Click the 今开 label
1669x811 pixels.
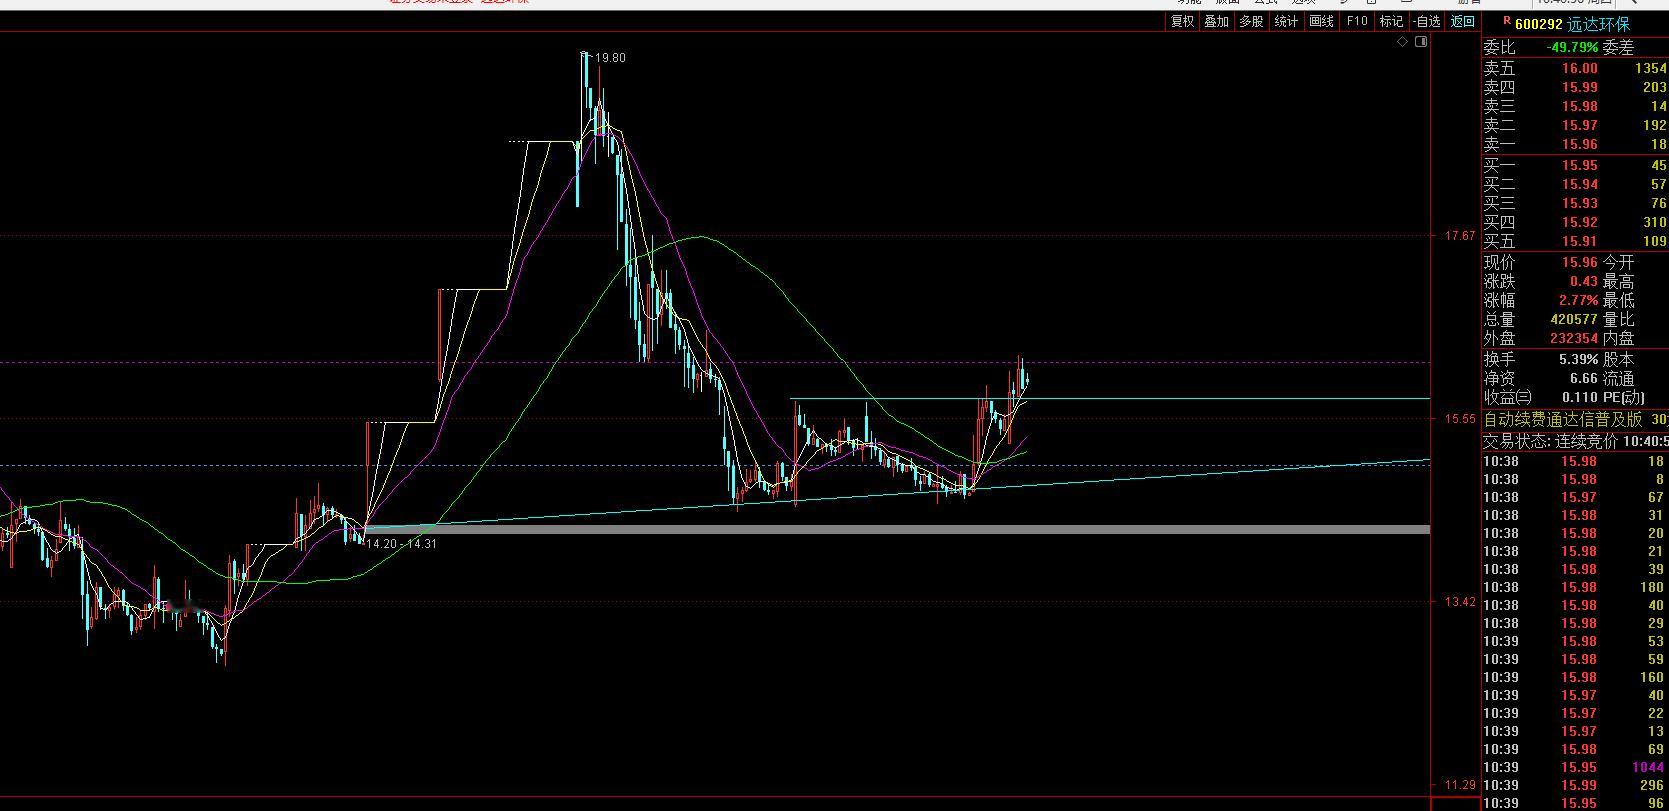tap(1618, 262)
